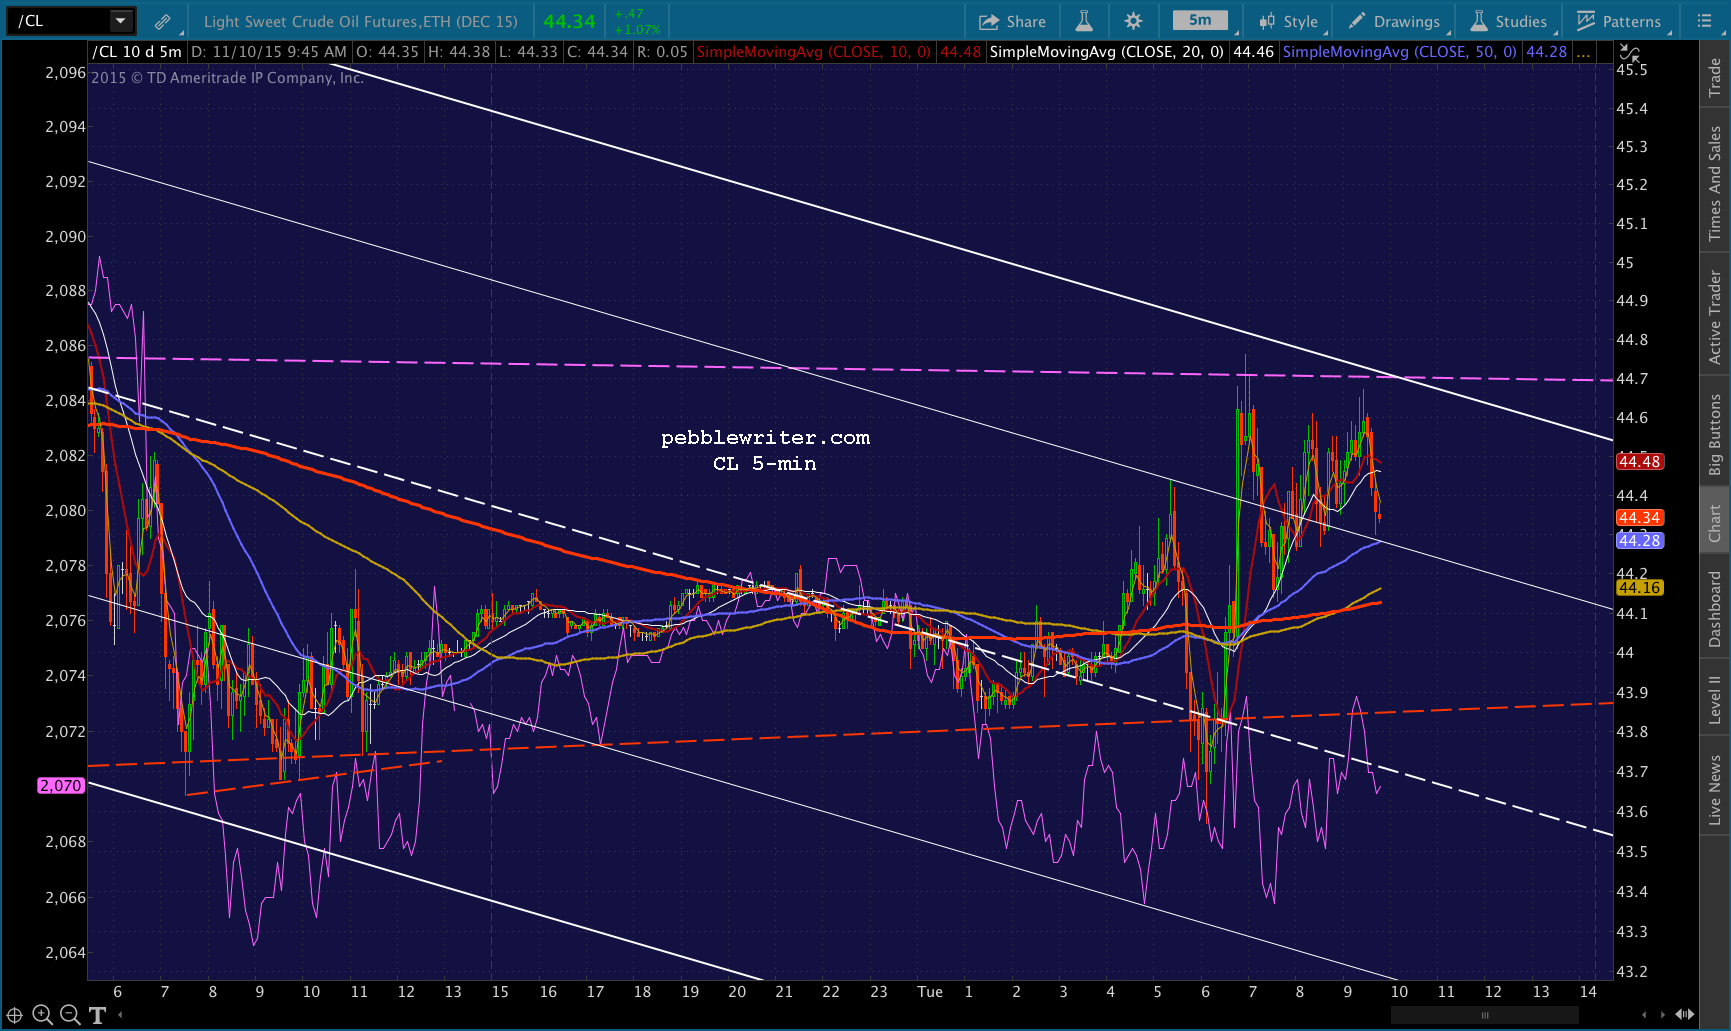
Task: Switch to the Active Trader tab
Action: point(1715,317)
